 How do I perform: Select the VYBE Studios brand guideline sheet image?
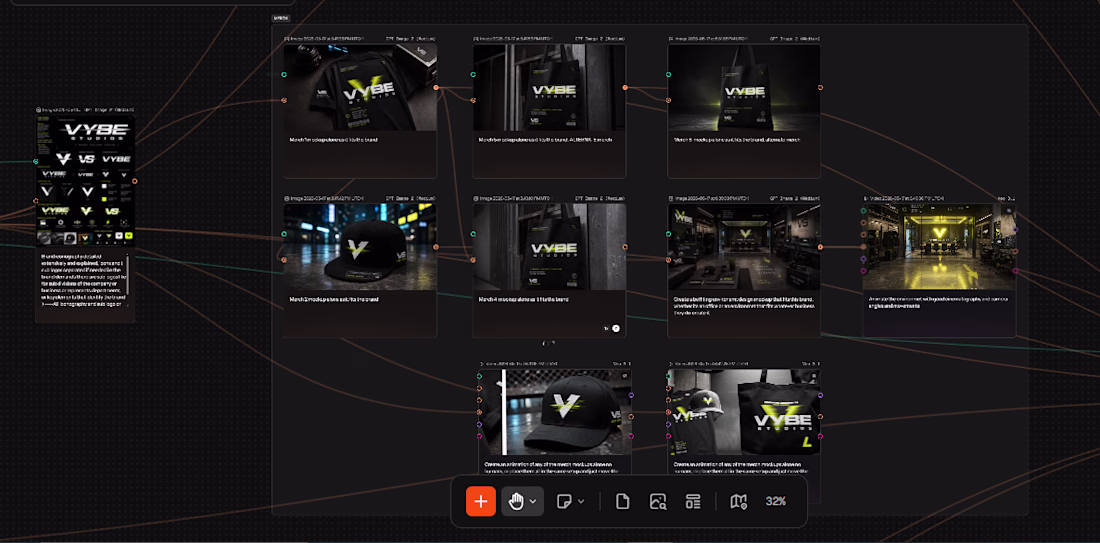point(83,180)
